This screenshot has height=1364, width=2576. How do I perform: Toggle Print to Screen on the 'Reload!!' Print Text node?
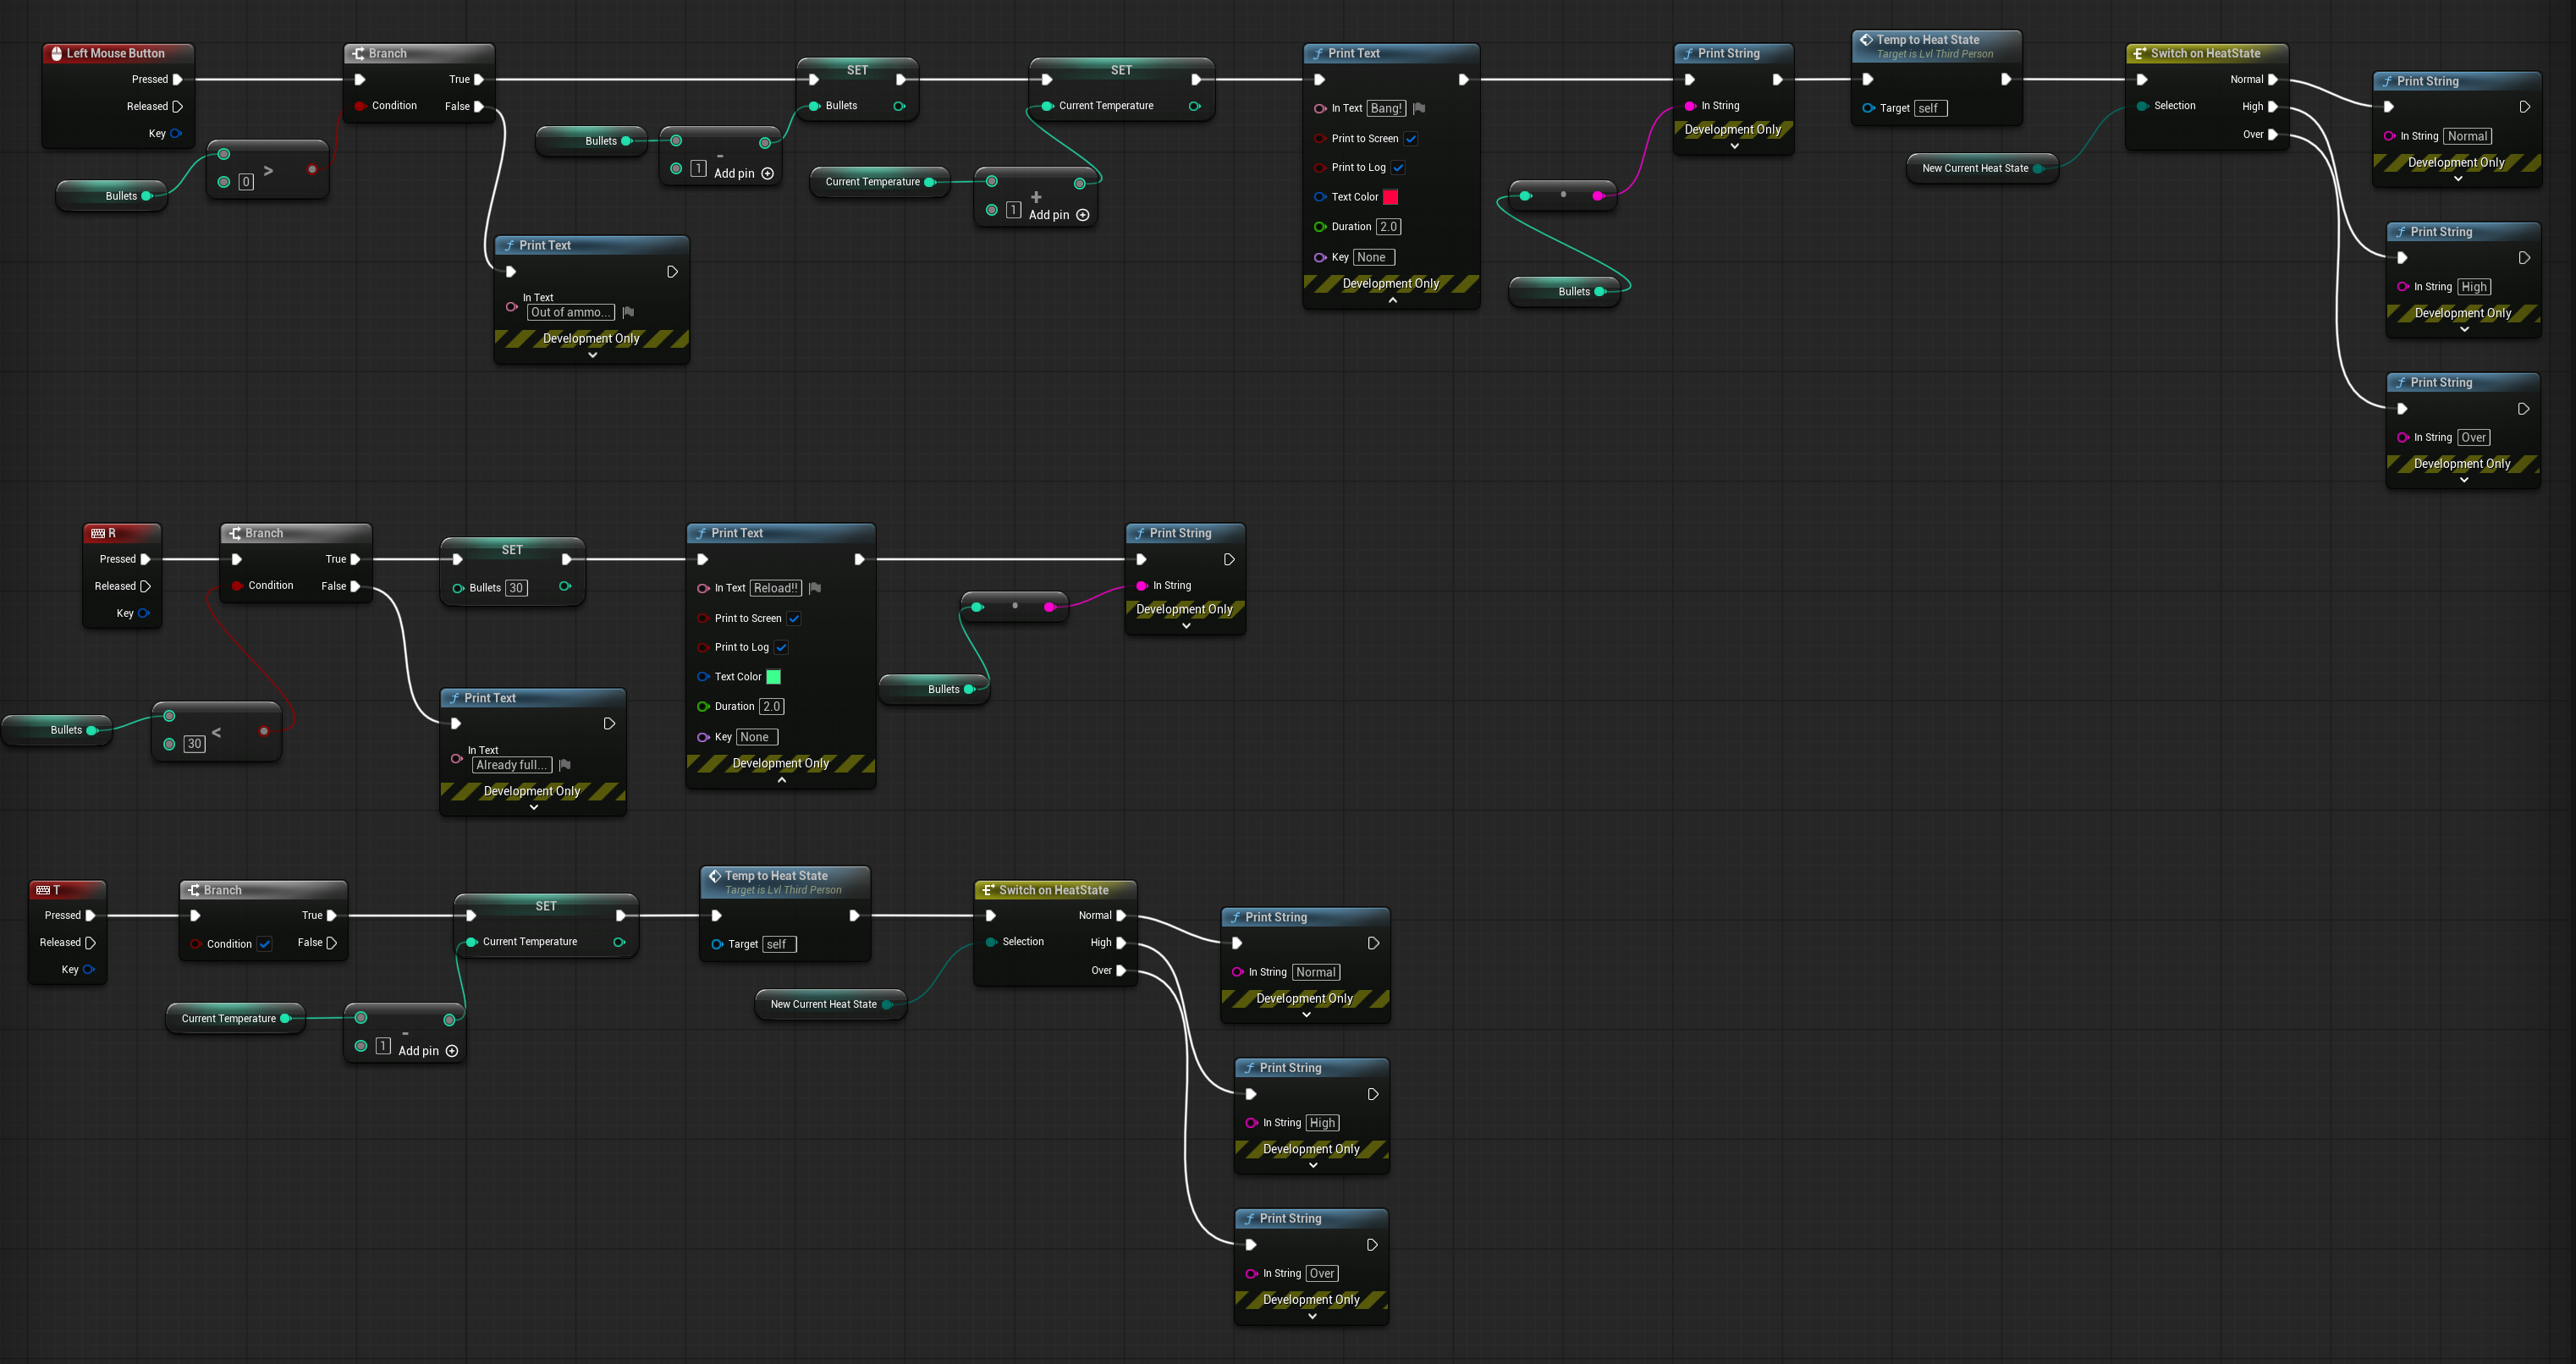tap(794, 619)
